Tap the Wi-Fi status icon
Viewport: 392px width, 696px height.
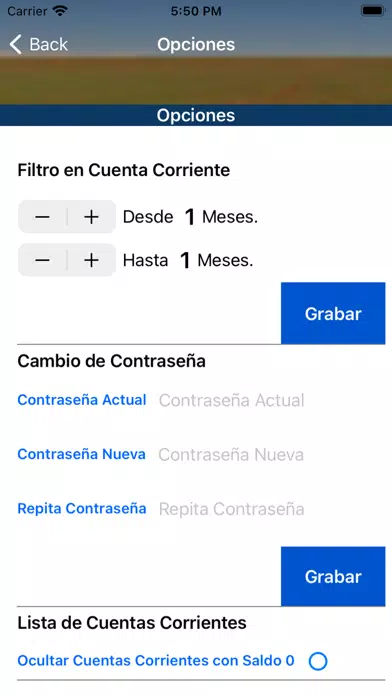point(59,11)
